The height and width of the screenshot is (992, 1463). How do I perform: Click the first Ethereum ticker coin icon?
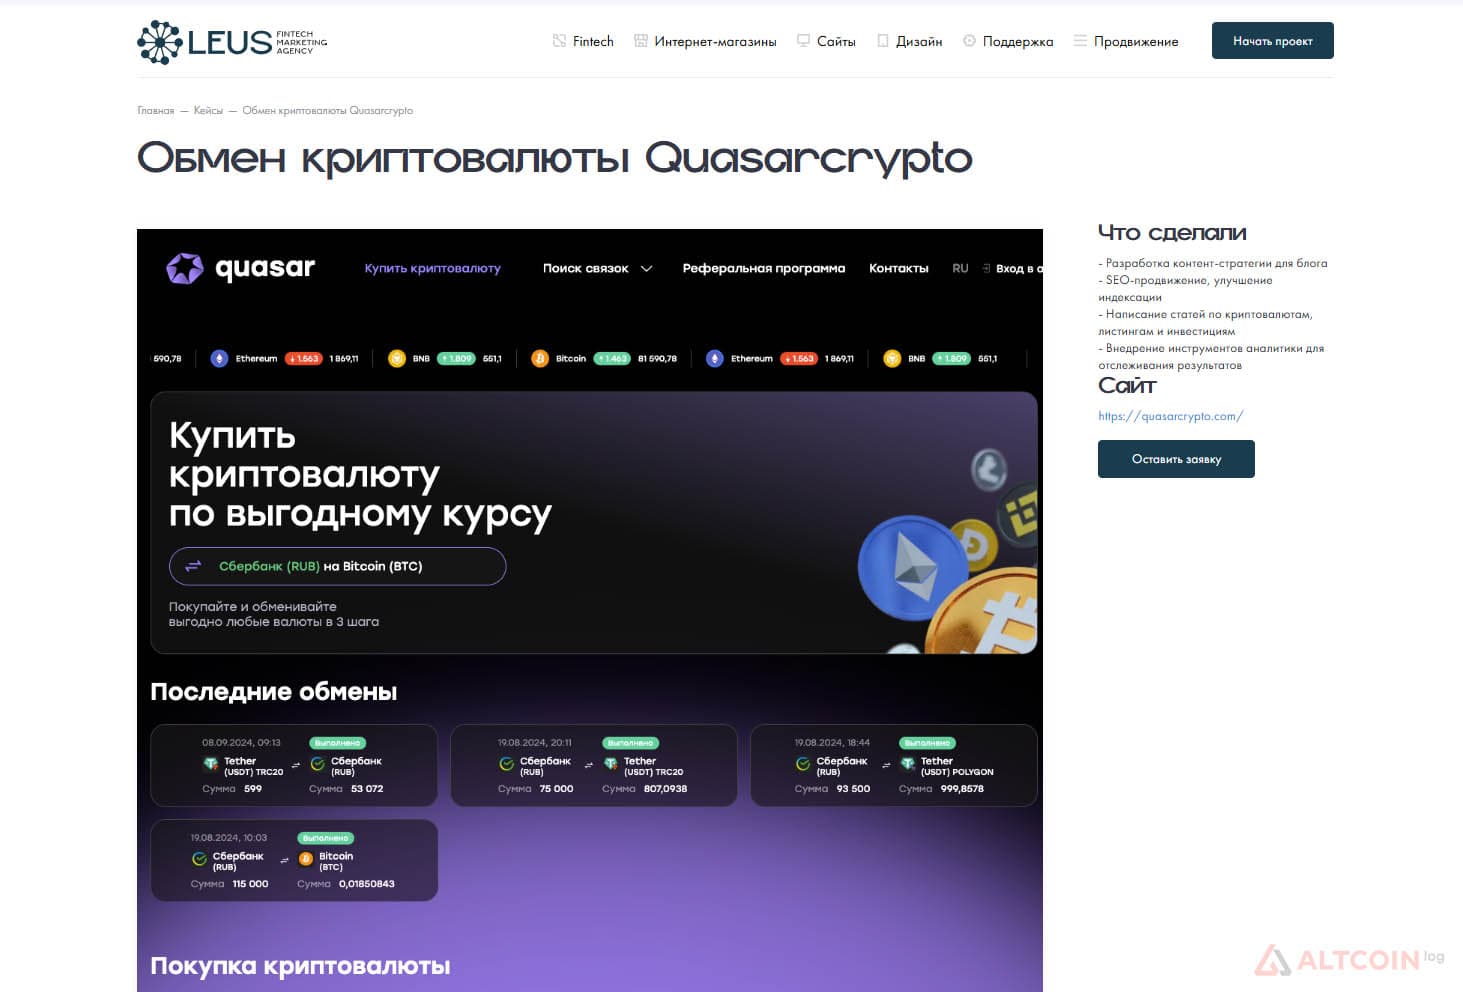point(219,358)
